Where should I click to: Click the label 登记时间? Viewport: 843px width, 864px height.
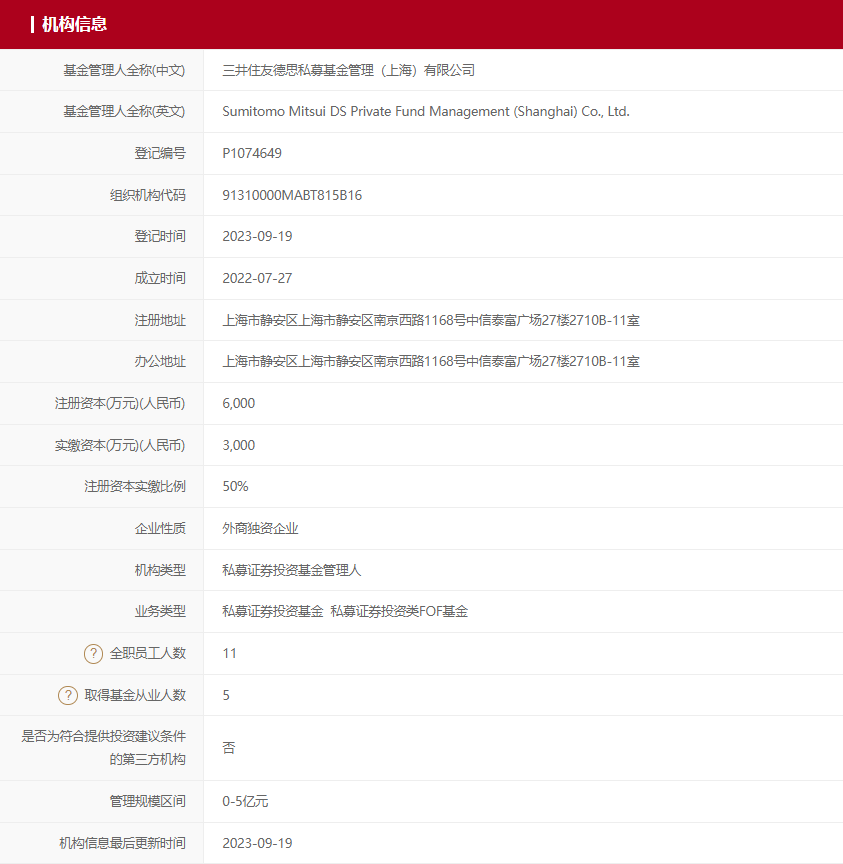tap(160, 236)
